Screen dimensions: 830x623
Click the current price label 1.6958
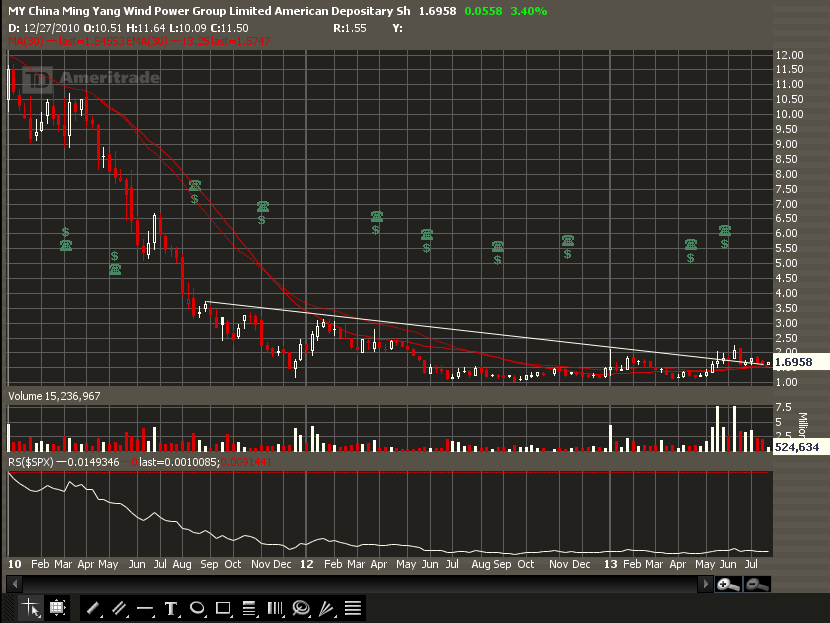coord(793,362)
